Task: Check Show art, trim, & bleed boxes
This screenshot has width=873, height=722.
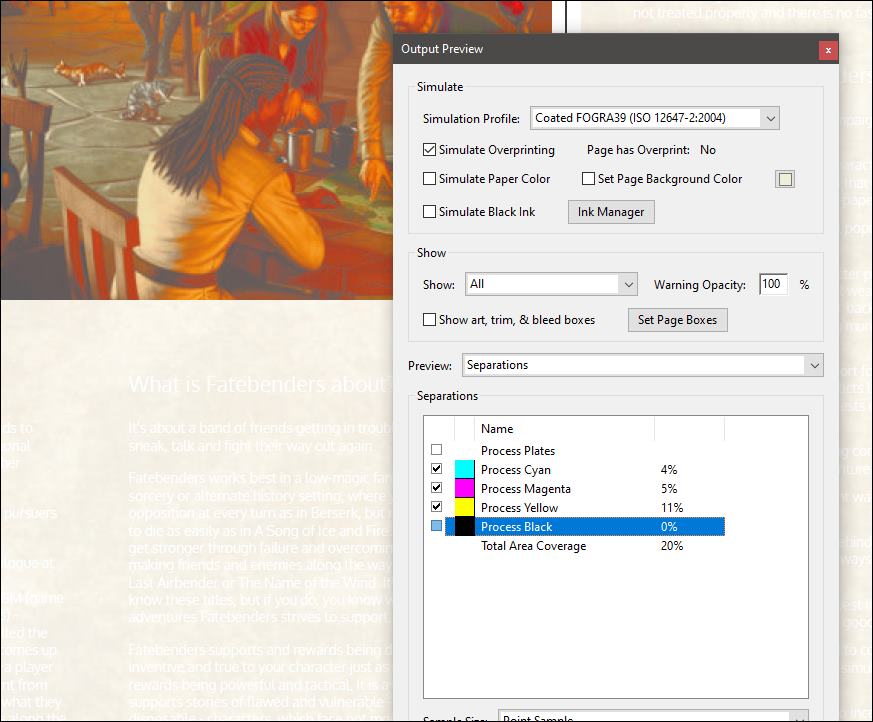Action: pyautogui.click(x=429, y=319)
